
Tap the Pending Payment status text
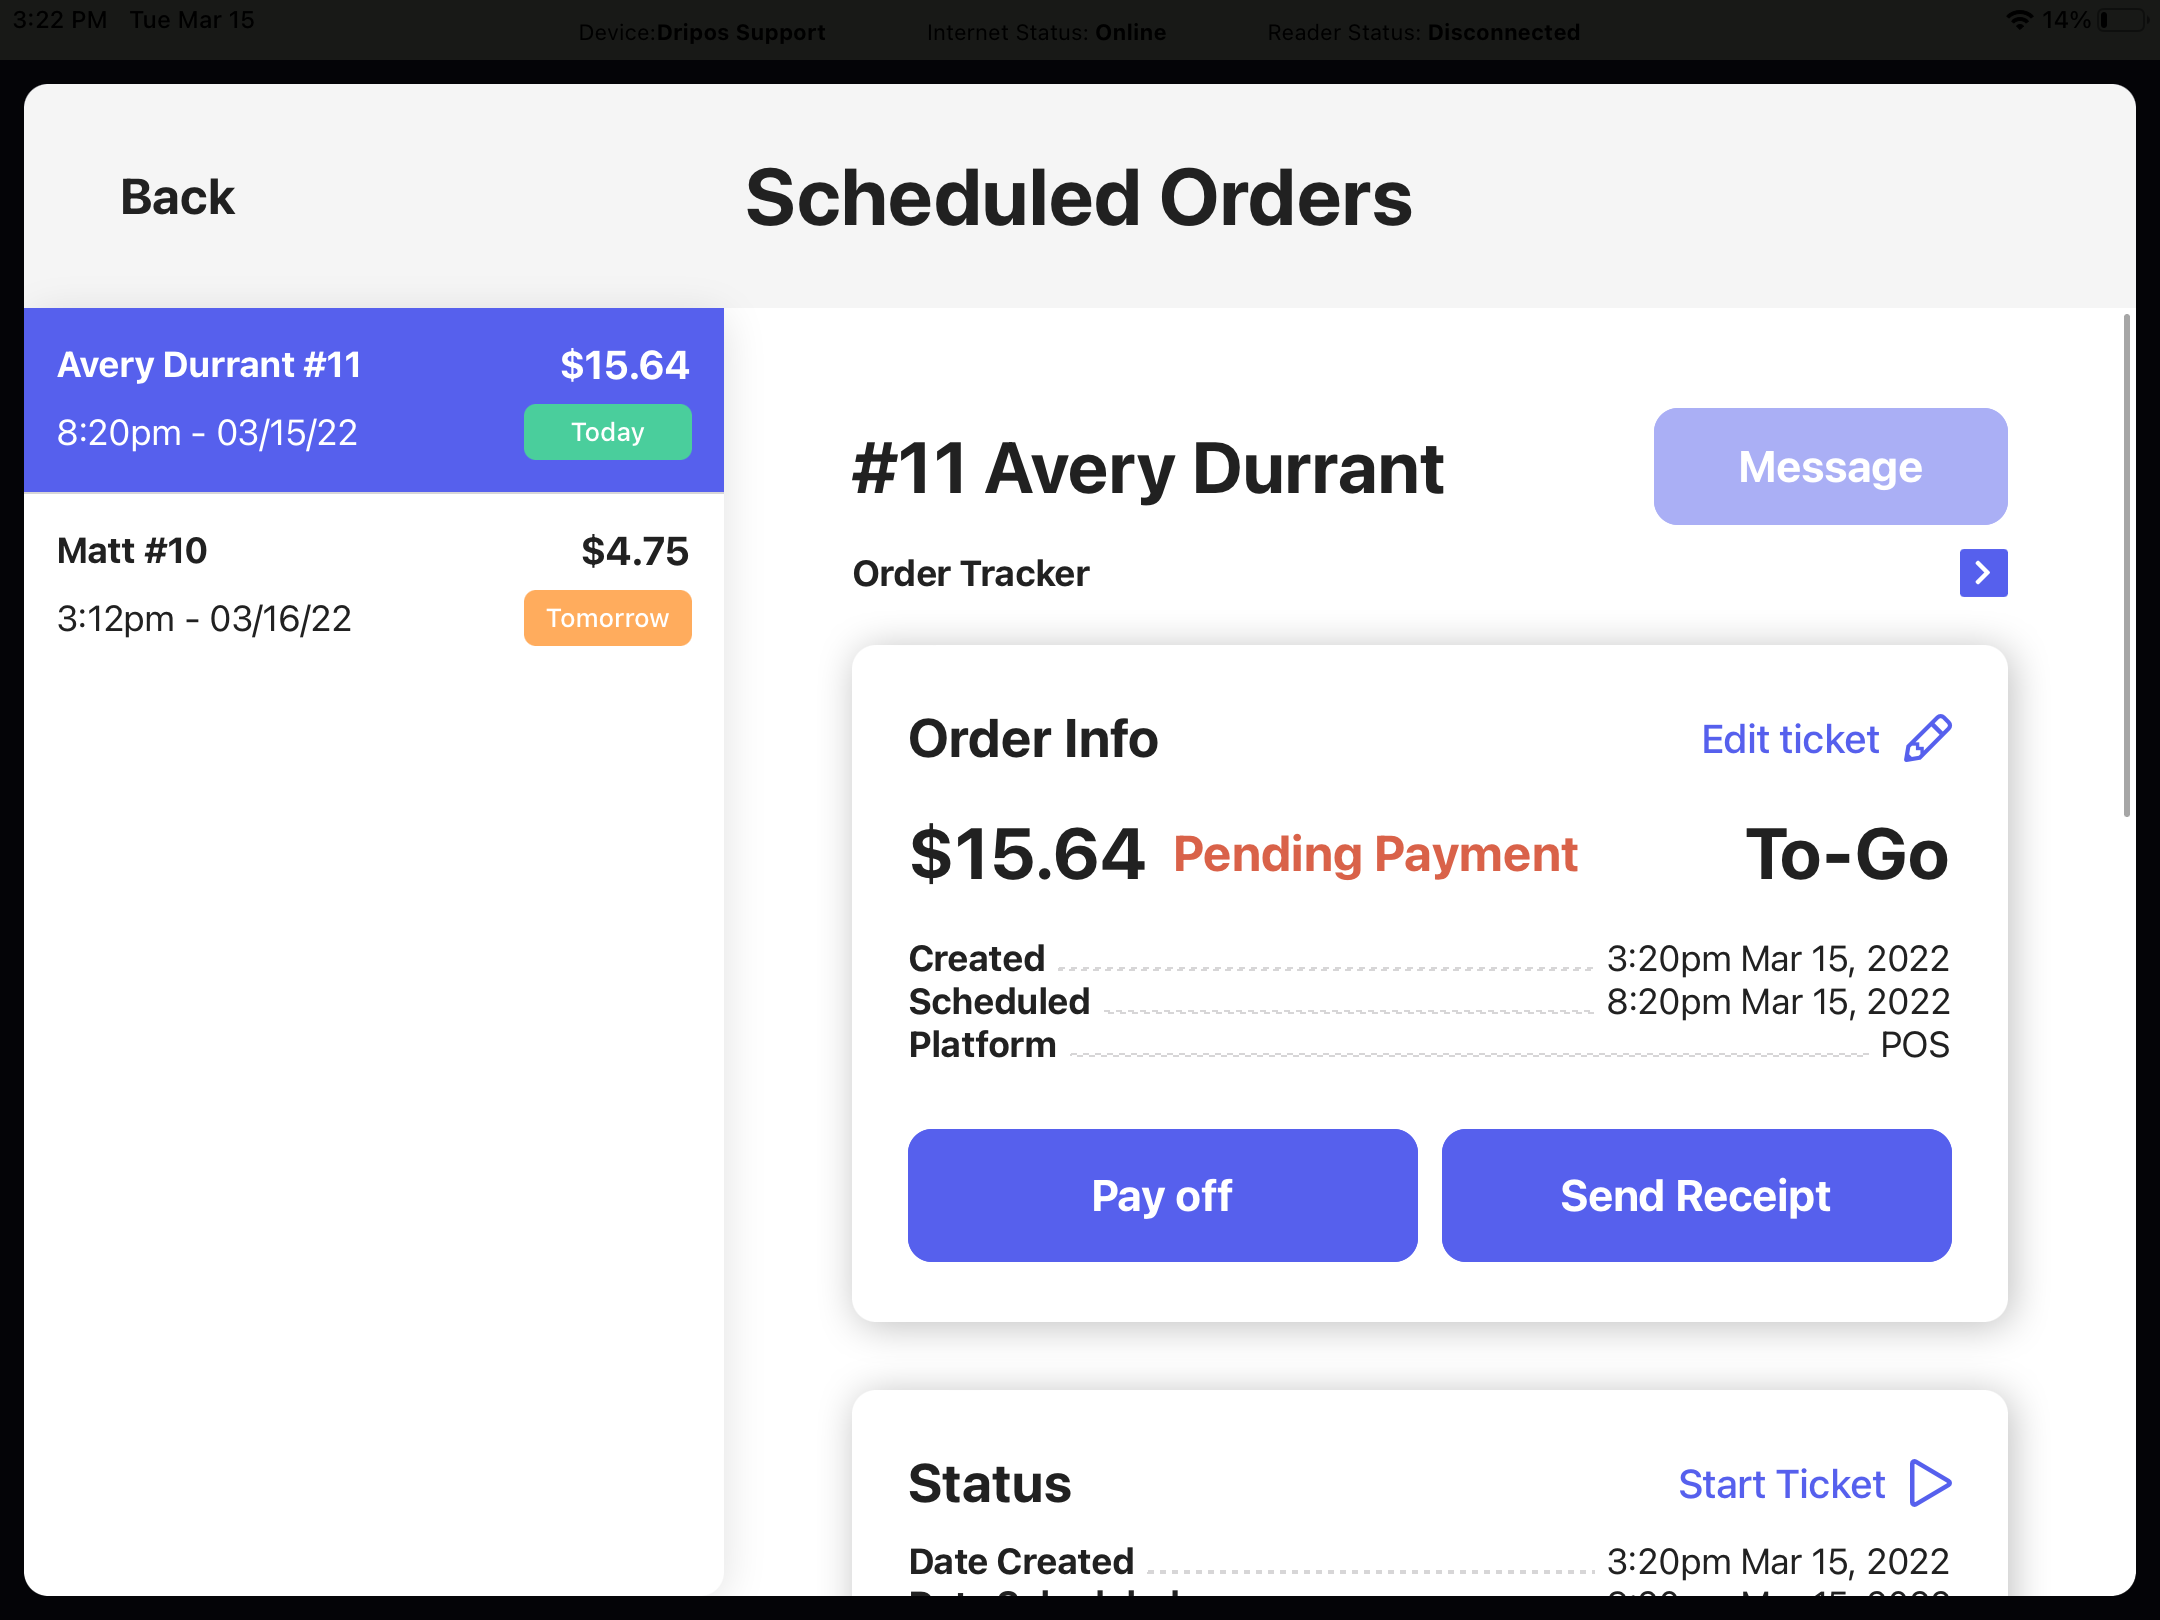point(1375,855)
